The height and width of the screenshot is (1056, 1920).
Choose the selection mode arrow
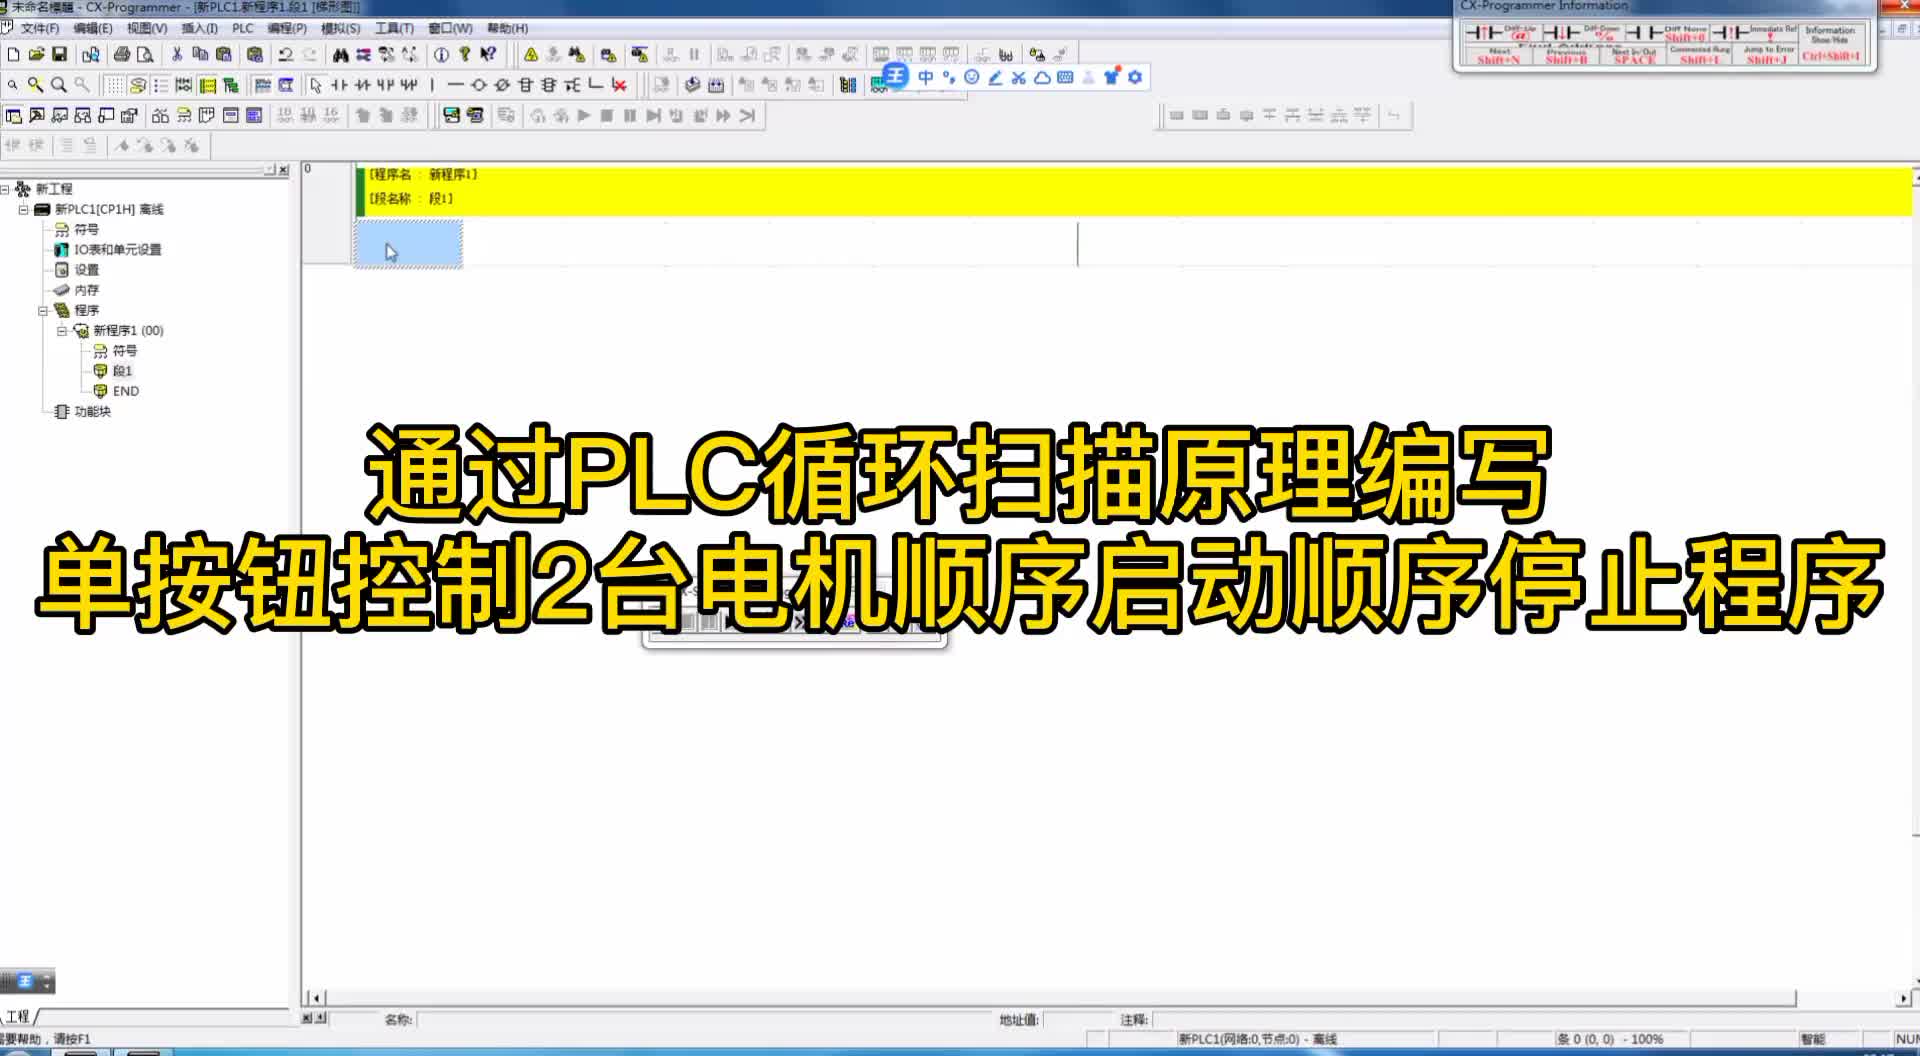tap(316, 85)
